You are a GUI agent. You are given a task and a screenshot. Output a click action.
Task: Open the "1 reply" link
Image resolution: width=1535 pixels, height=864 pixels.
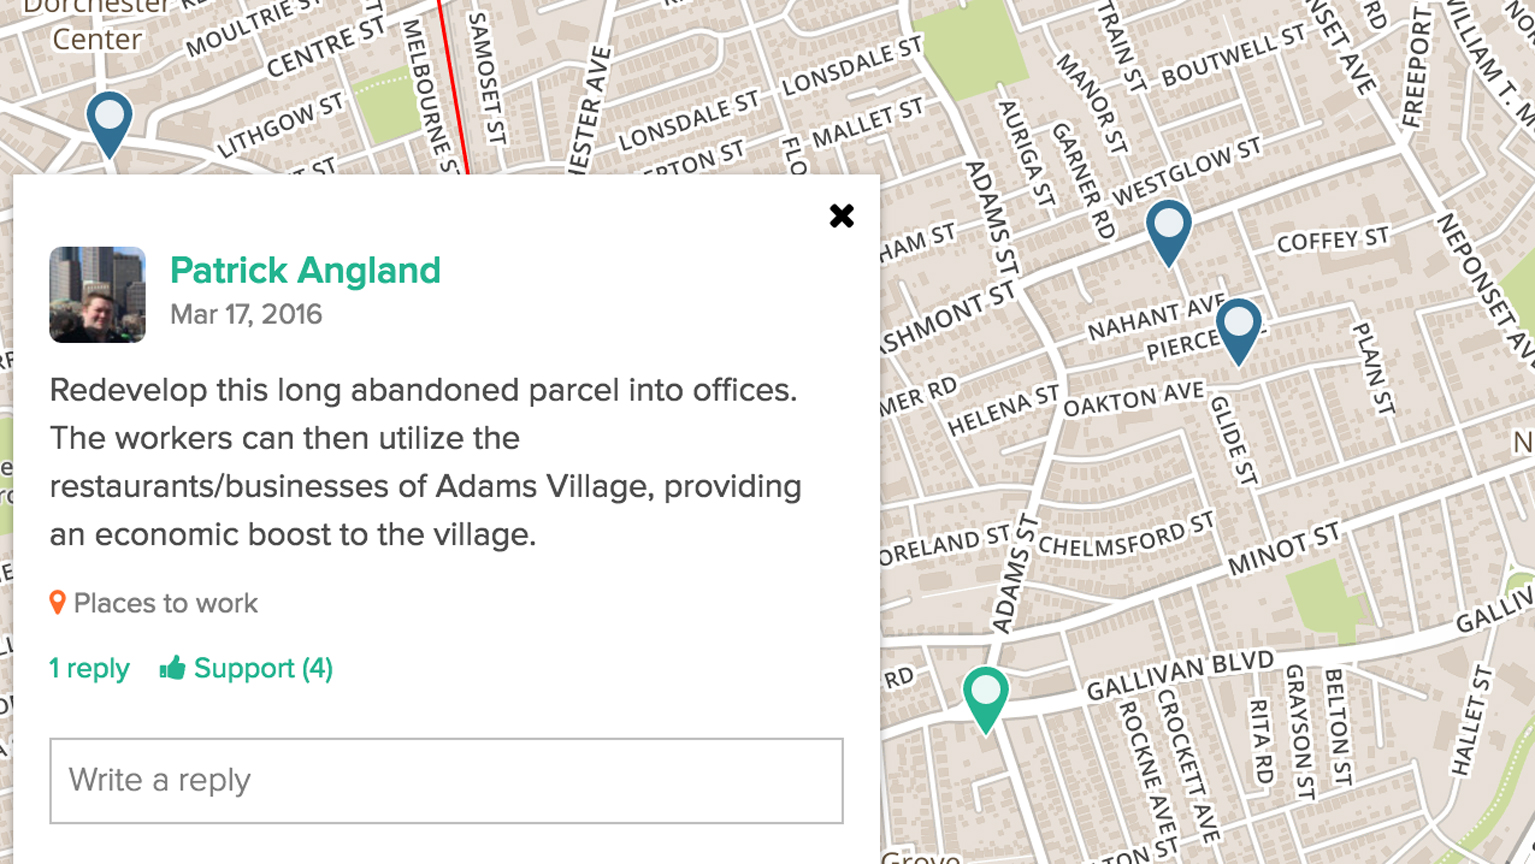click(89, 668)
